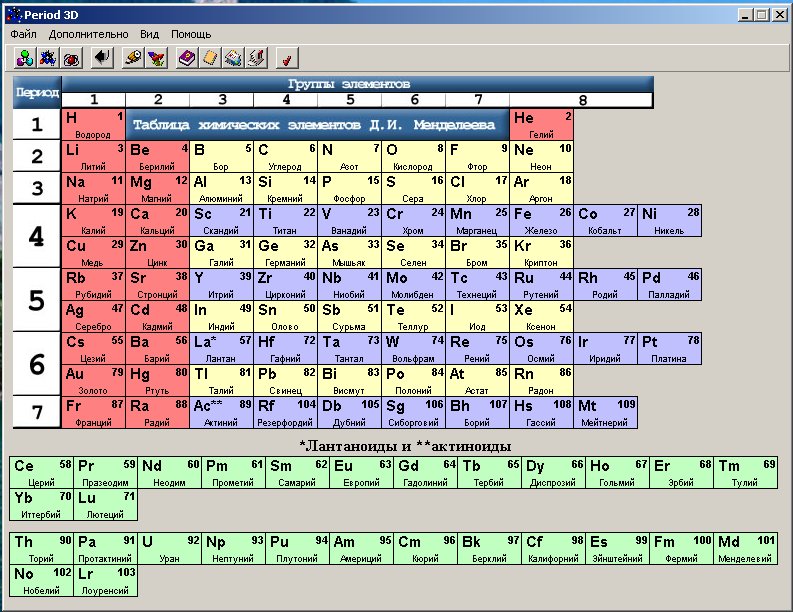The image size is (793, 612).
Task: Click the microscope instrument toolbar icon
Action: pyautogui.click(x=257, y=58)
